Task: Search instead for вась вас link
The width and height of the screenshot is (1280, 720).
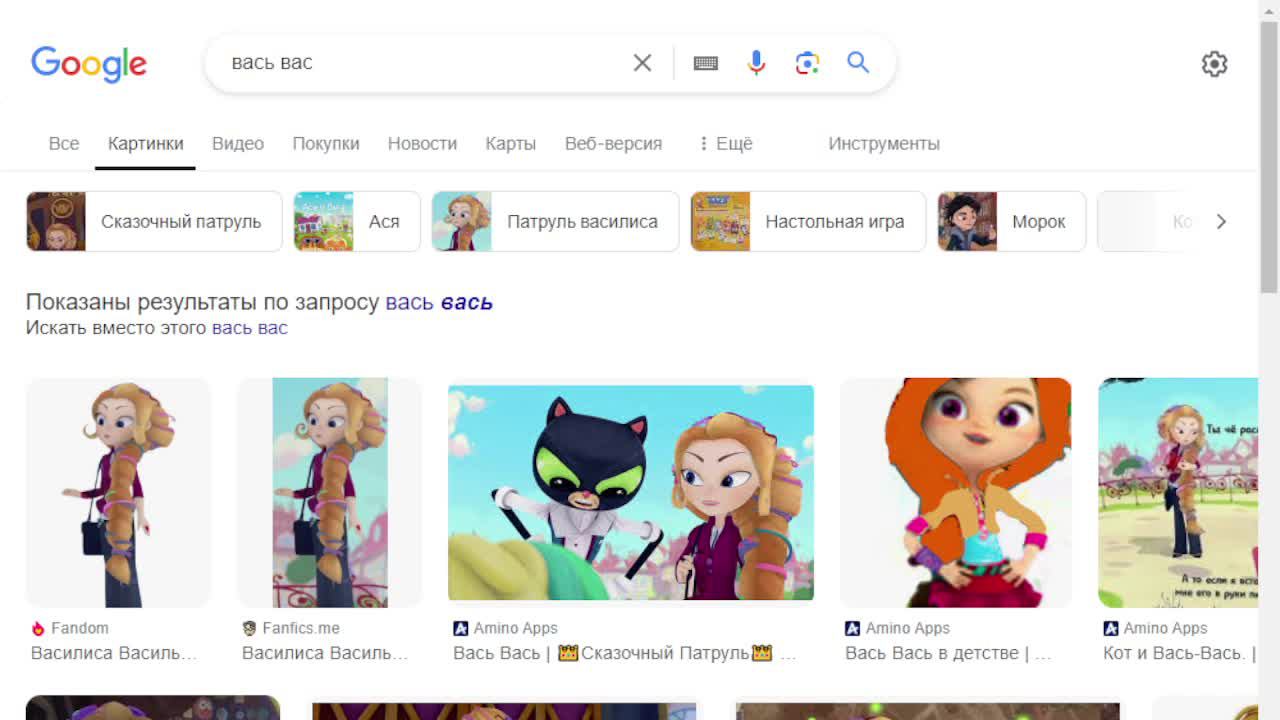Action: click(x=250, y=328)
